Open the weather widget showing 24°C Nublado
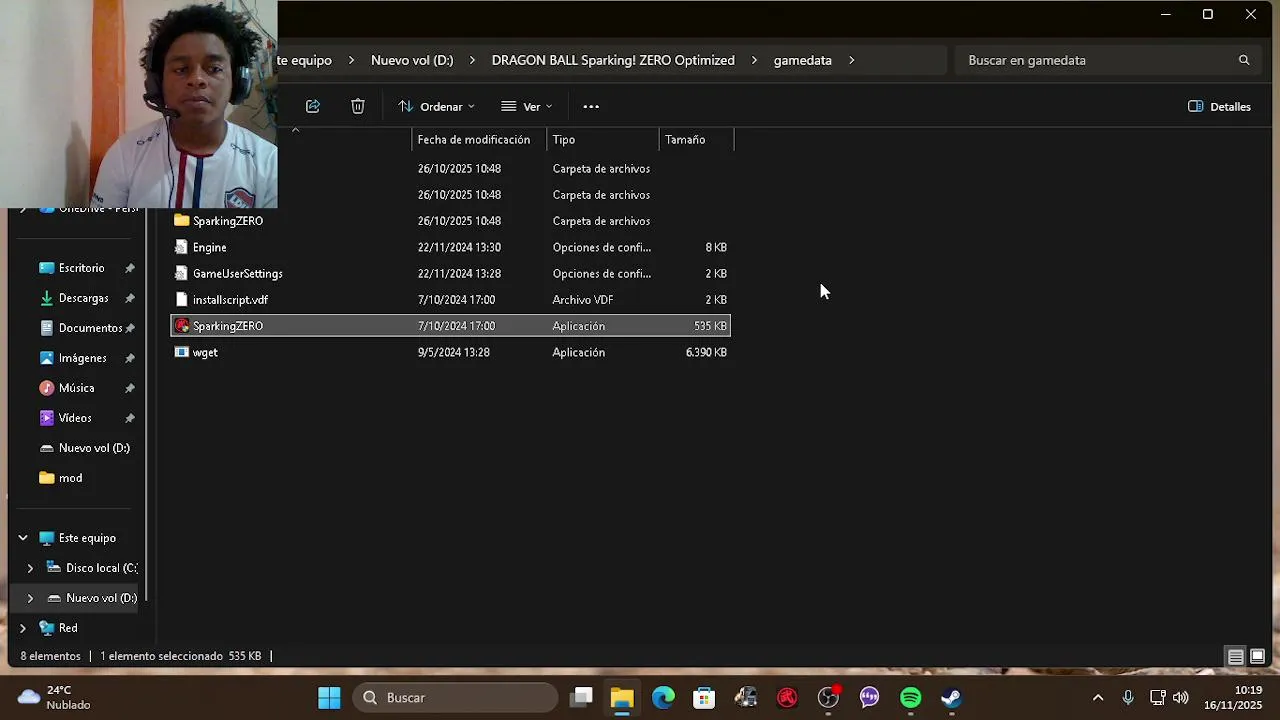 point(55,698)
